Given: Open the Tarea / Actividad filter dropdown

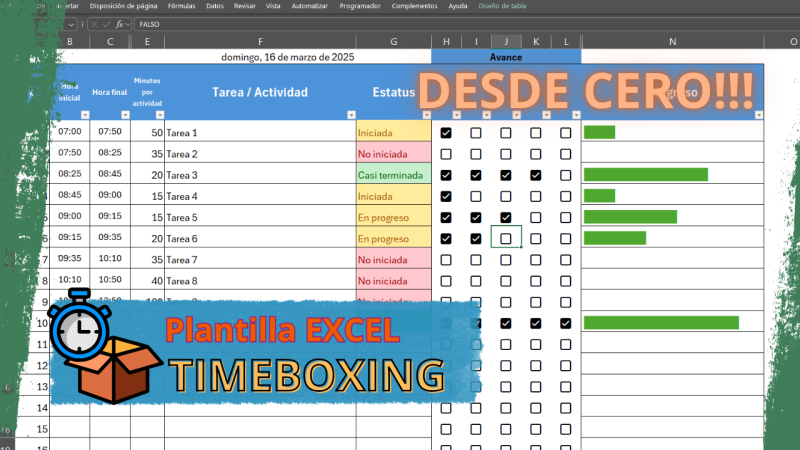Looking at the screenshot, I should (349, 114).
